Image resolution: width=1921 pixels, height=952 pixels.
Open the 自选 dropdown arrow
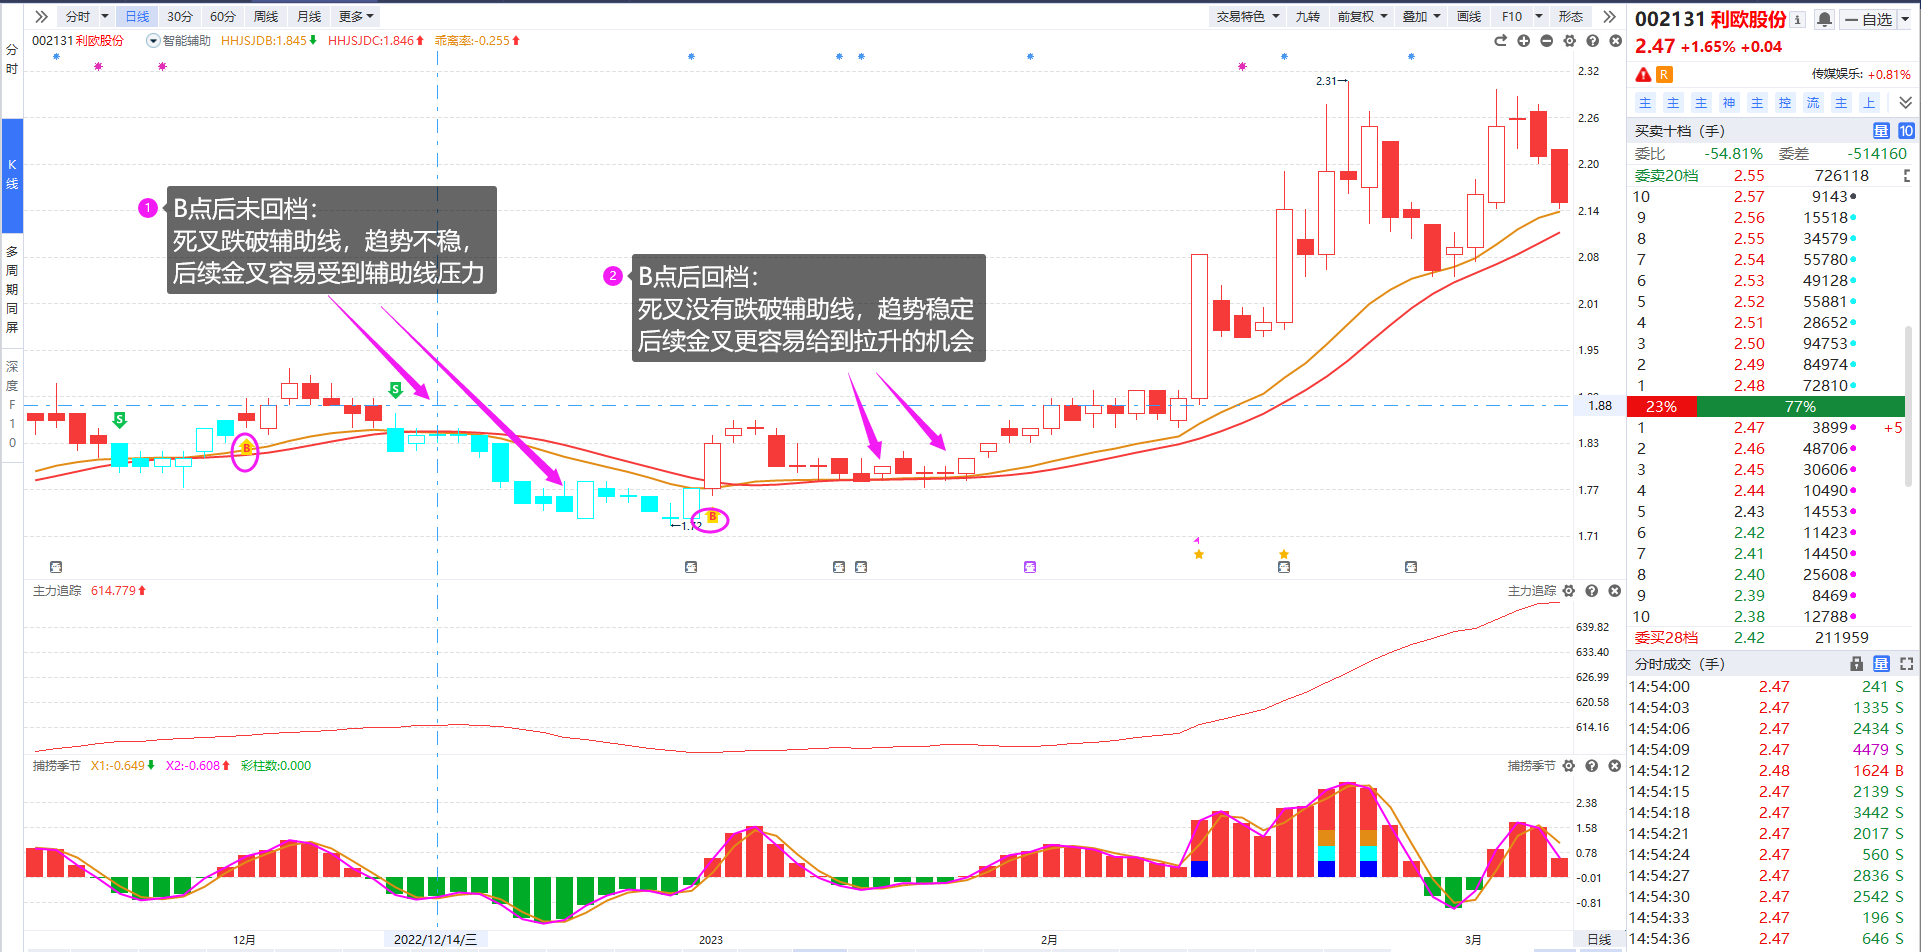pyautogui.click(x=1904, y=19)
